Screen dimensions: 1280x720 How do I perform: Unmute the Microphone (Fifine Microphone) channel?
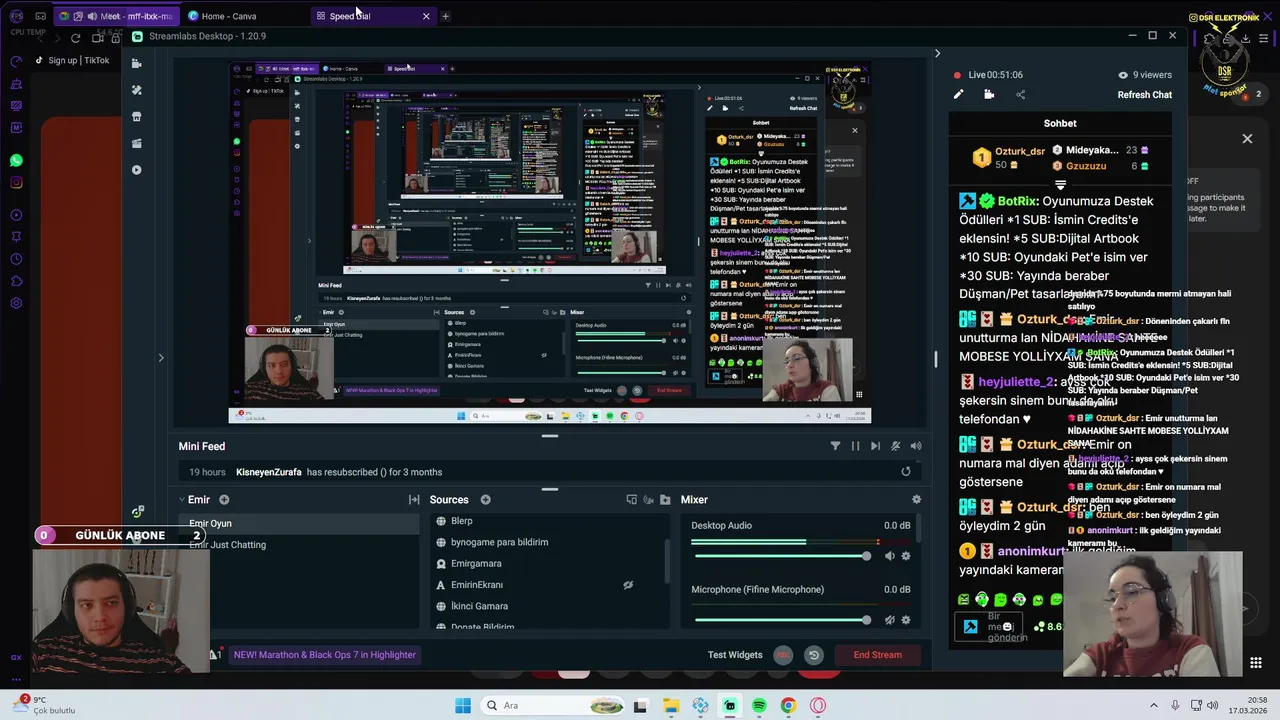coord(889,620)
